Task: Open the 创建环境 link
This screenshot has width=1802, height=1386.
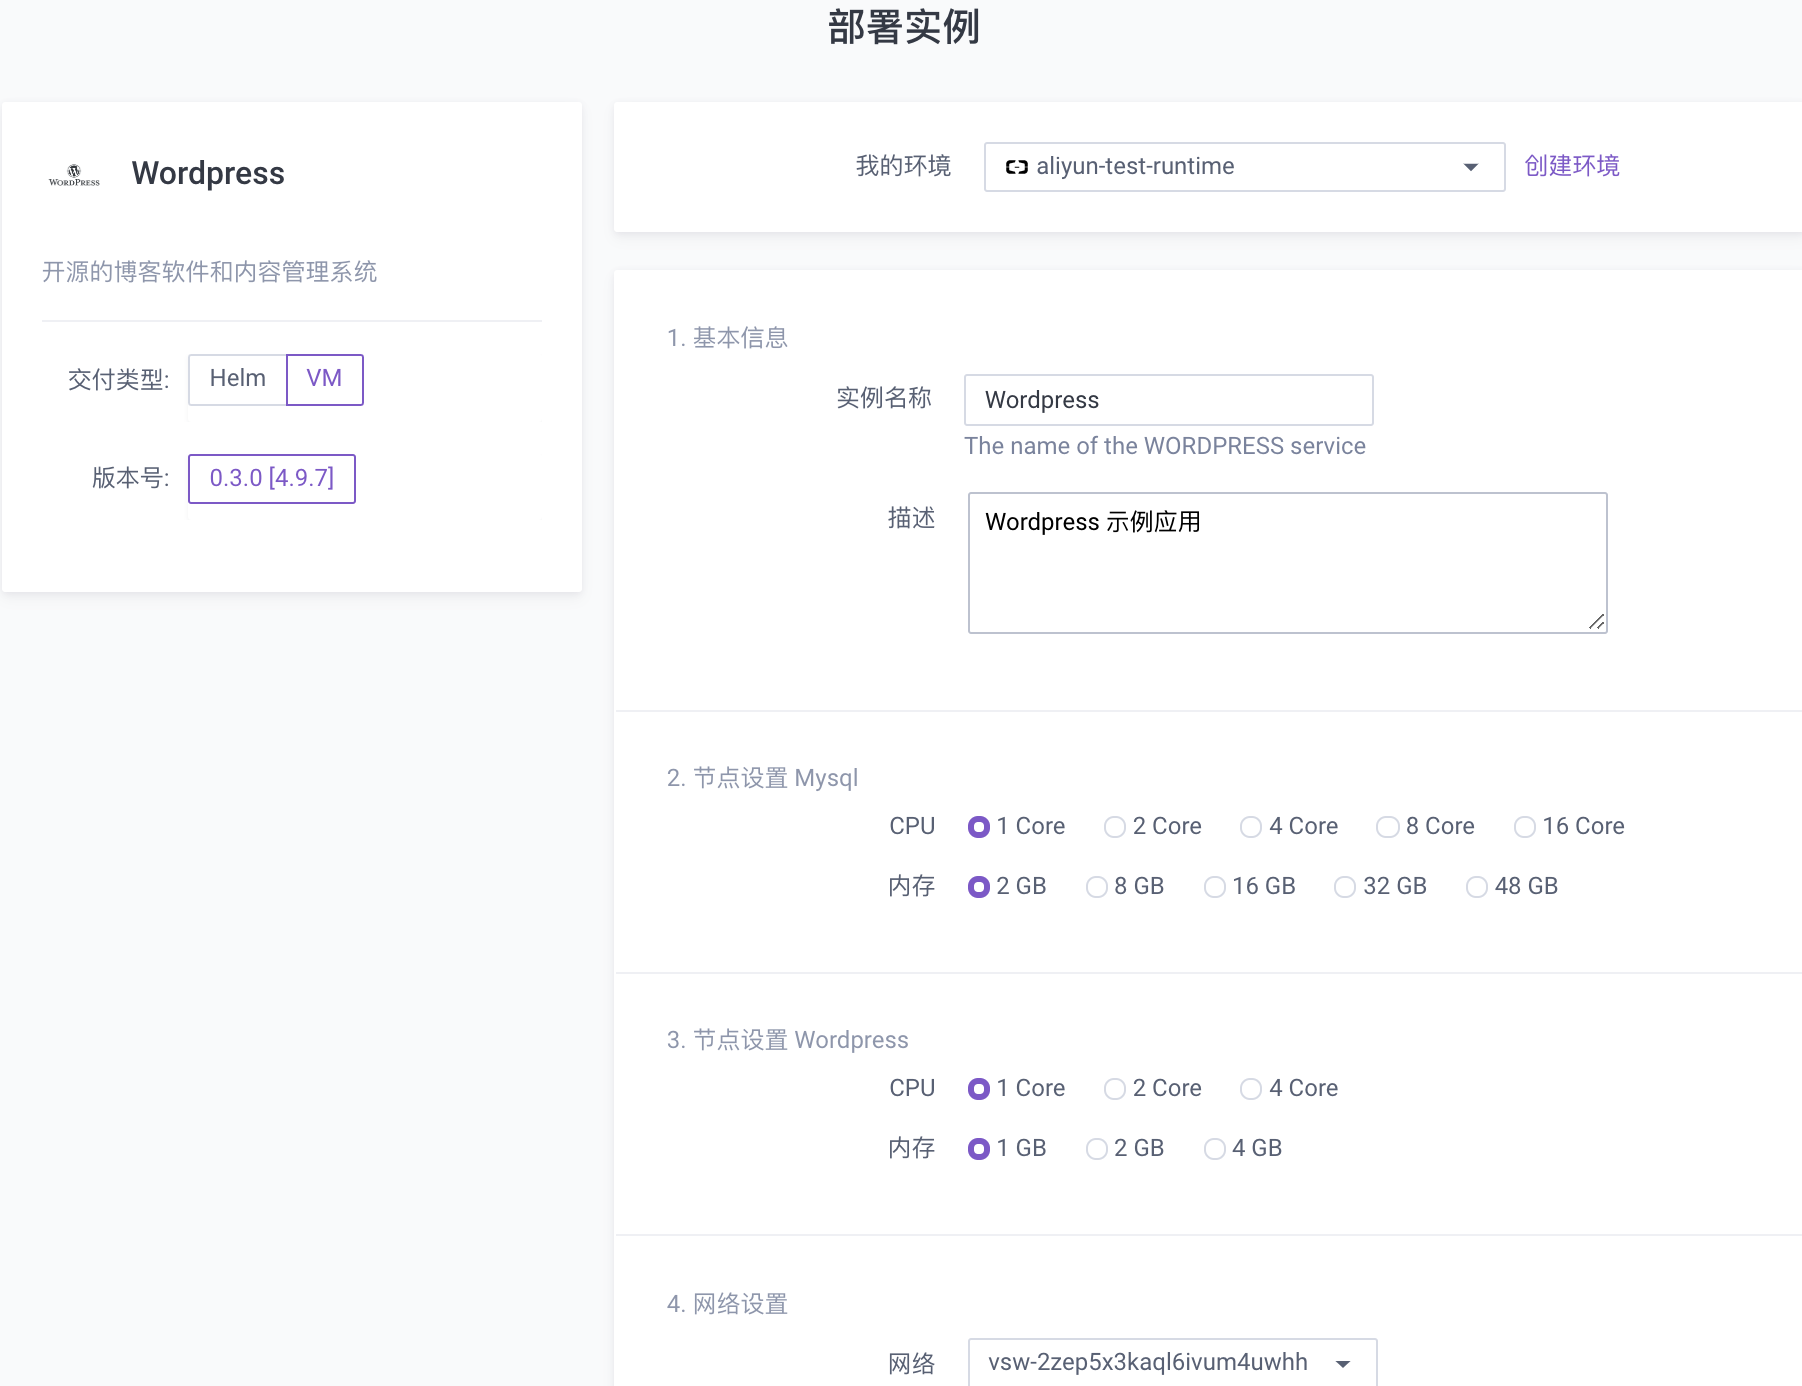Action: click(1571, 166)
